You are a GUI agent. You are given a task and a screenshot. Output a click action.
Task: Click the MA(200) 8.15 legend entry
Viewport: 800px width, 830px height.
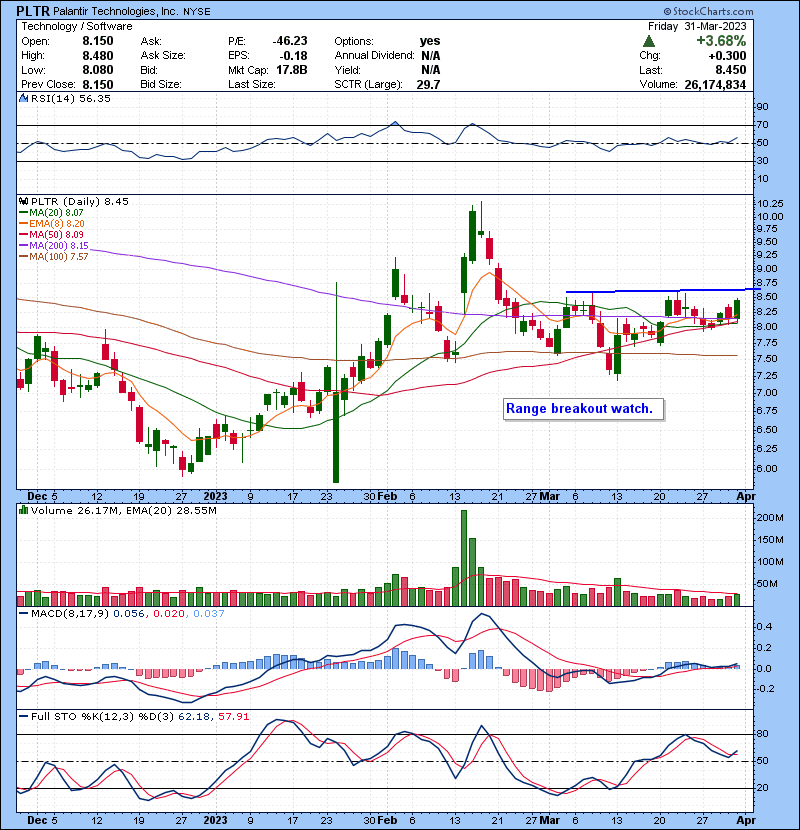(x=54, y=246)
